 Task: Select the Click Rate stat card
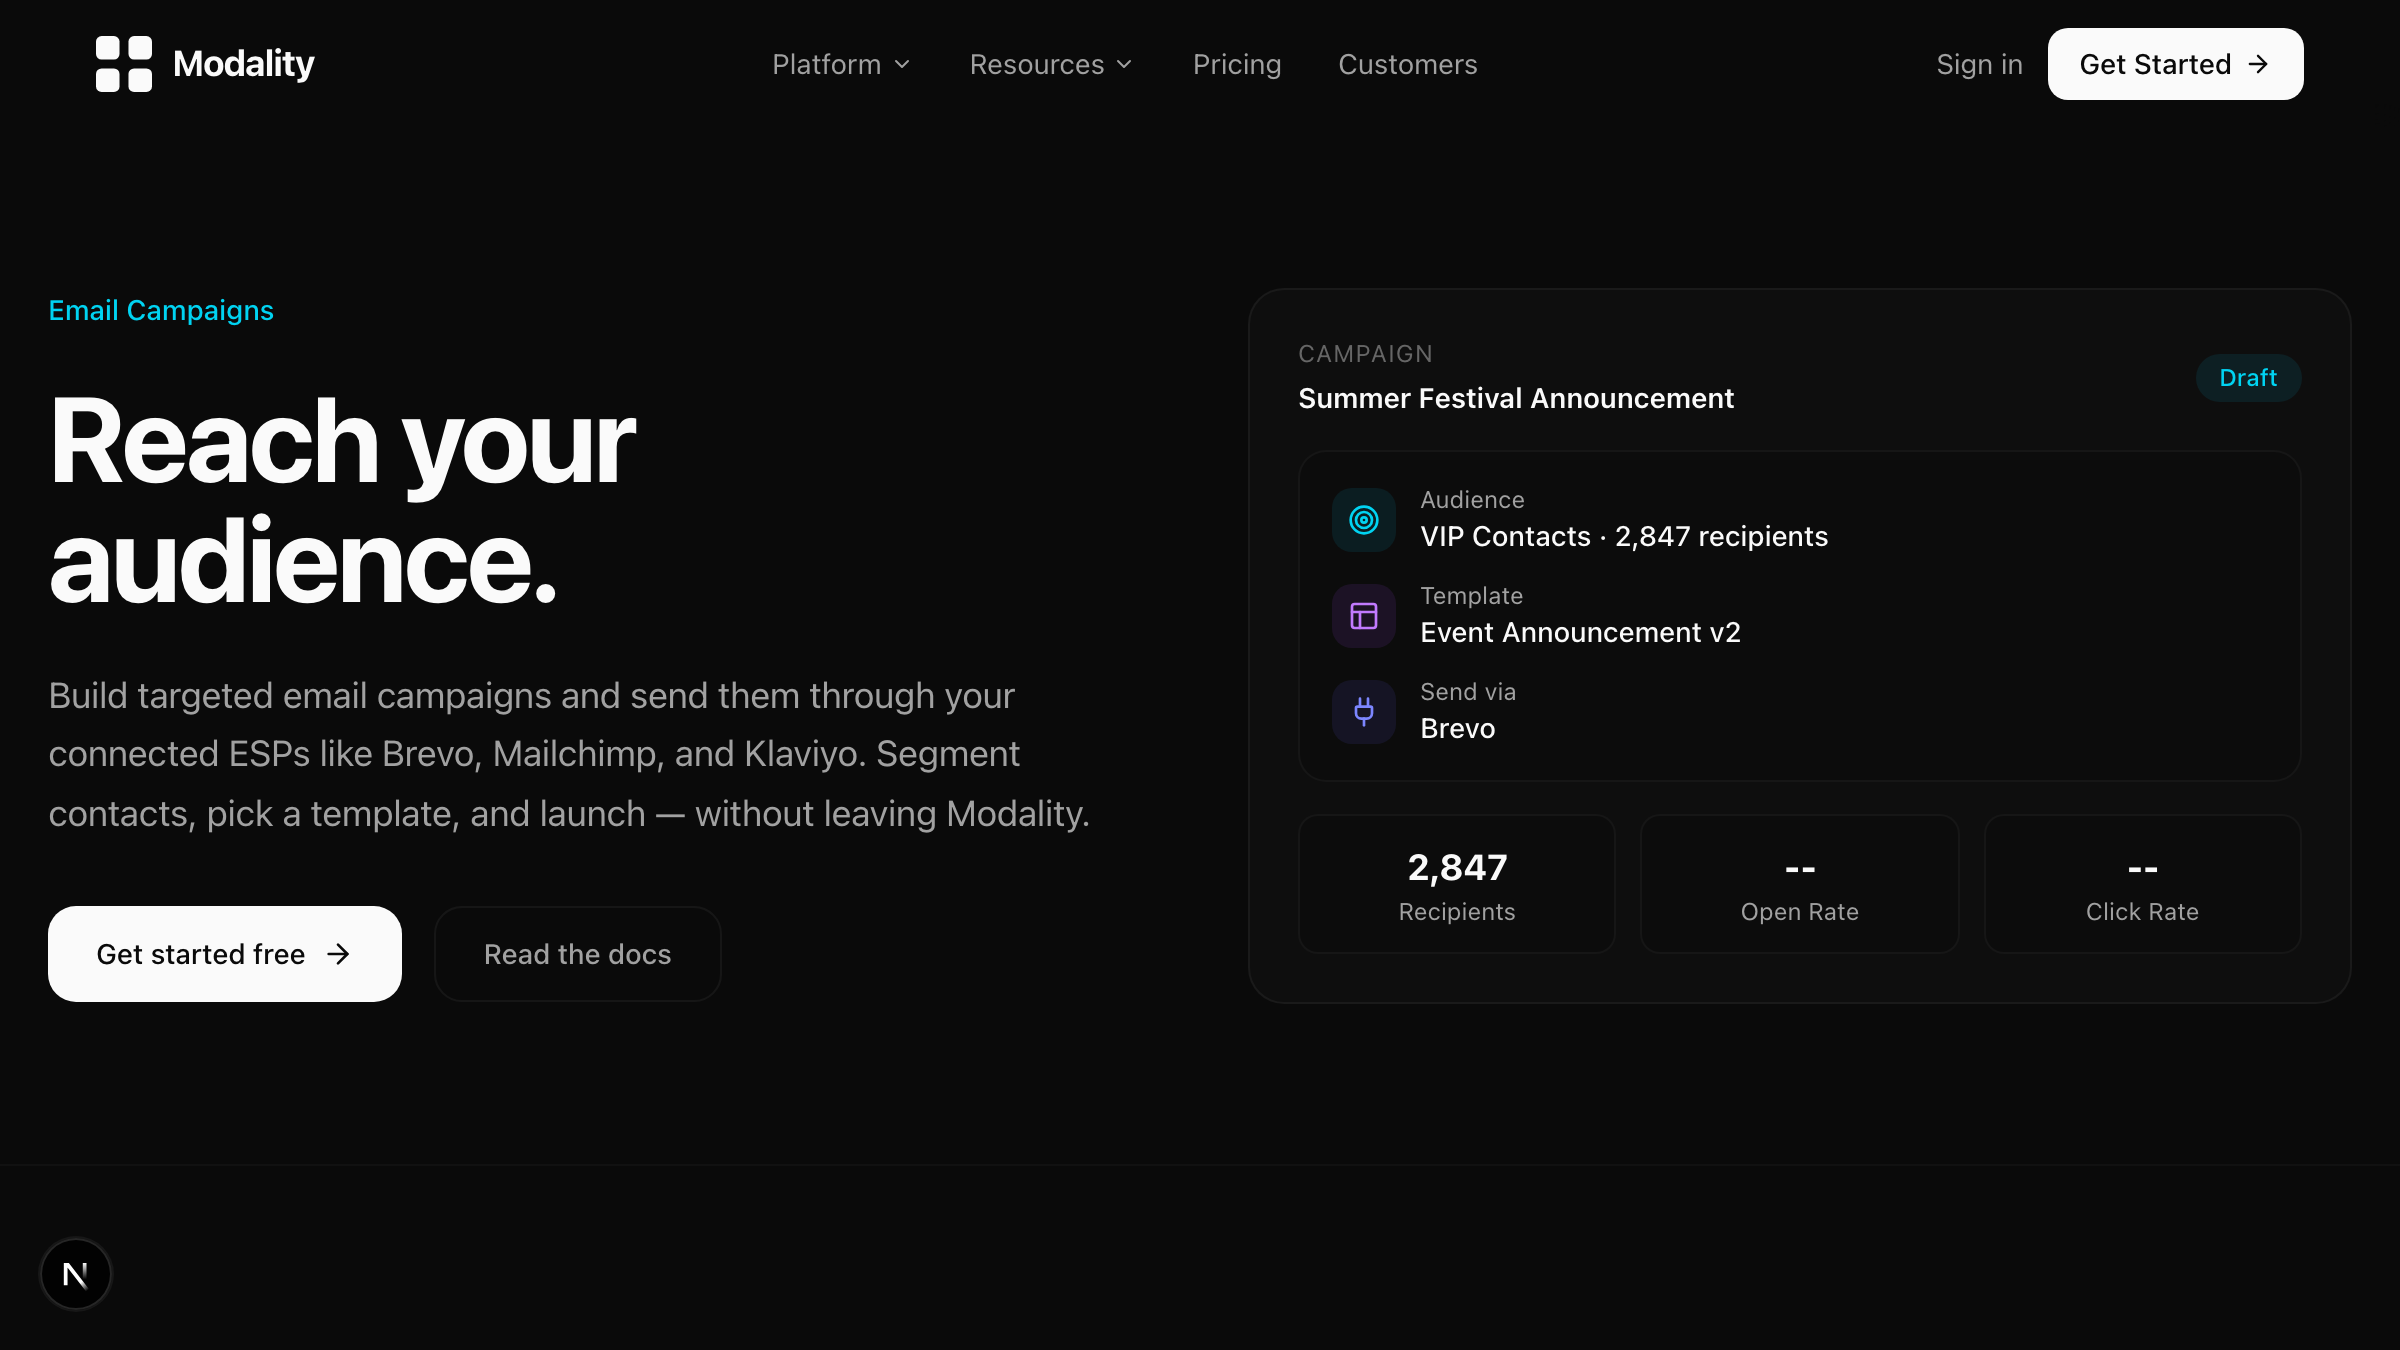[2142, 884]
